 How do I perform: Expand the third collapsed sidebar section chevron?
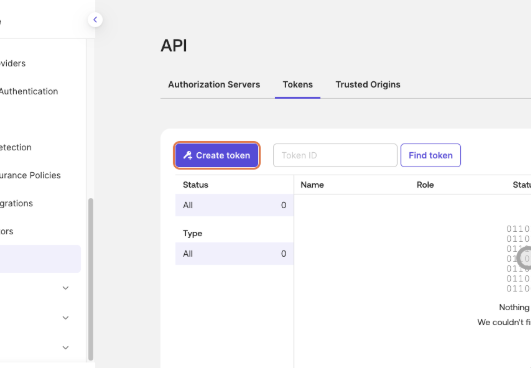pyautogui.click(x=66, y=348)
